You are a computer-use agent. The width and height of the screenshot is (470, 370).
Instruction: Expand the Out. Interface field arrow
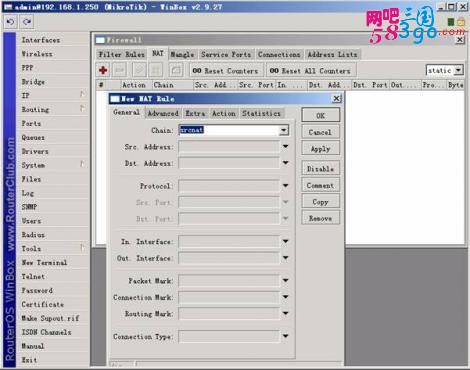pos(286,258)
